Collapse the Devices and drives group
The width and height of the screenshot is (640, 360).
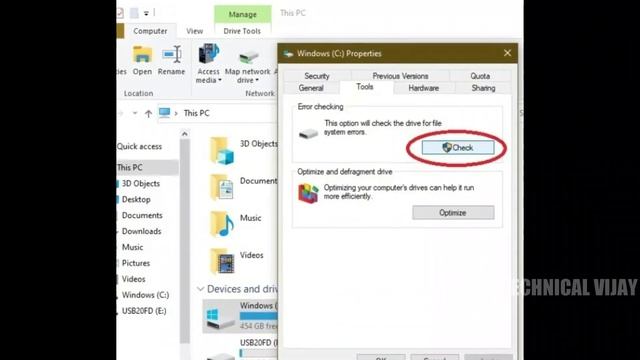pyautogui.click(x=200, y=289)
